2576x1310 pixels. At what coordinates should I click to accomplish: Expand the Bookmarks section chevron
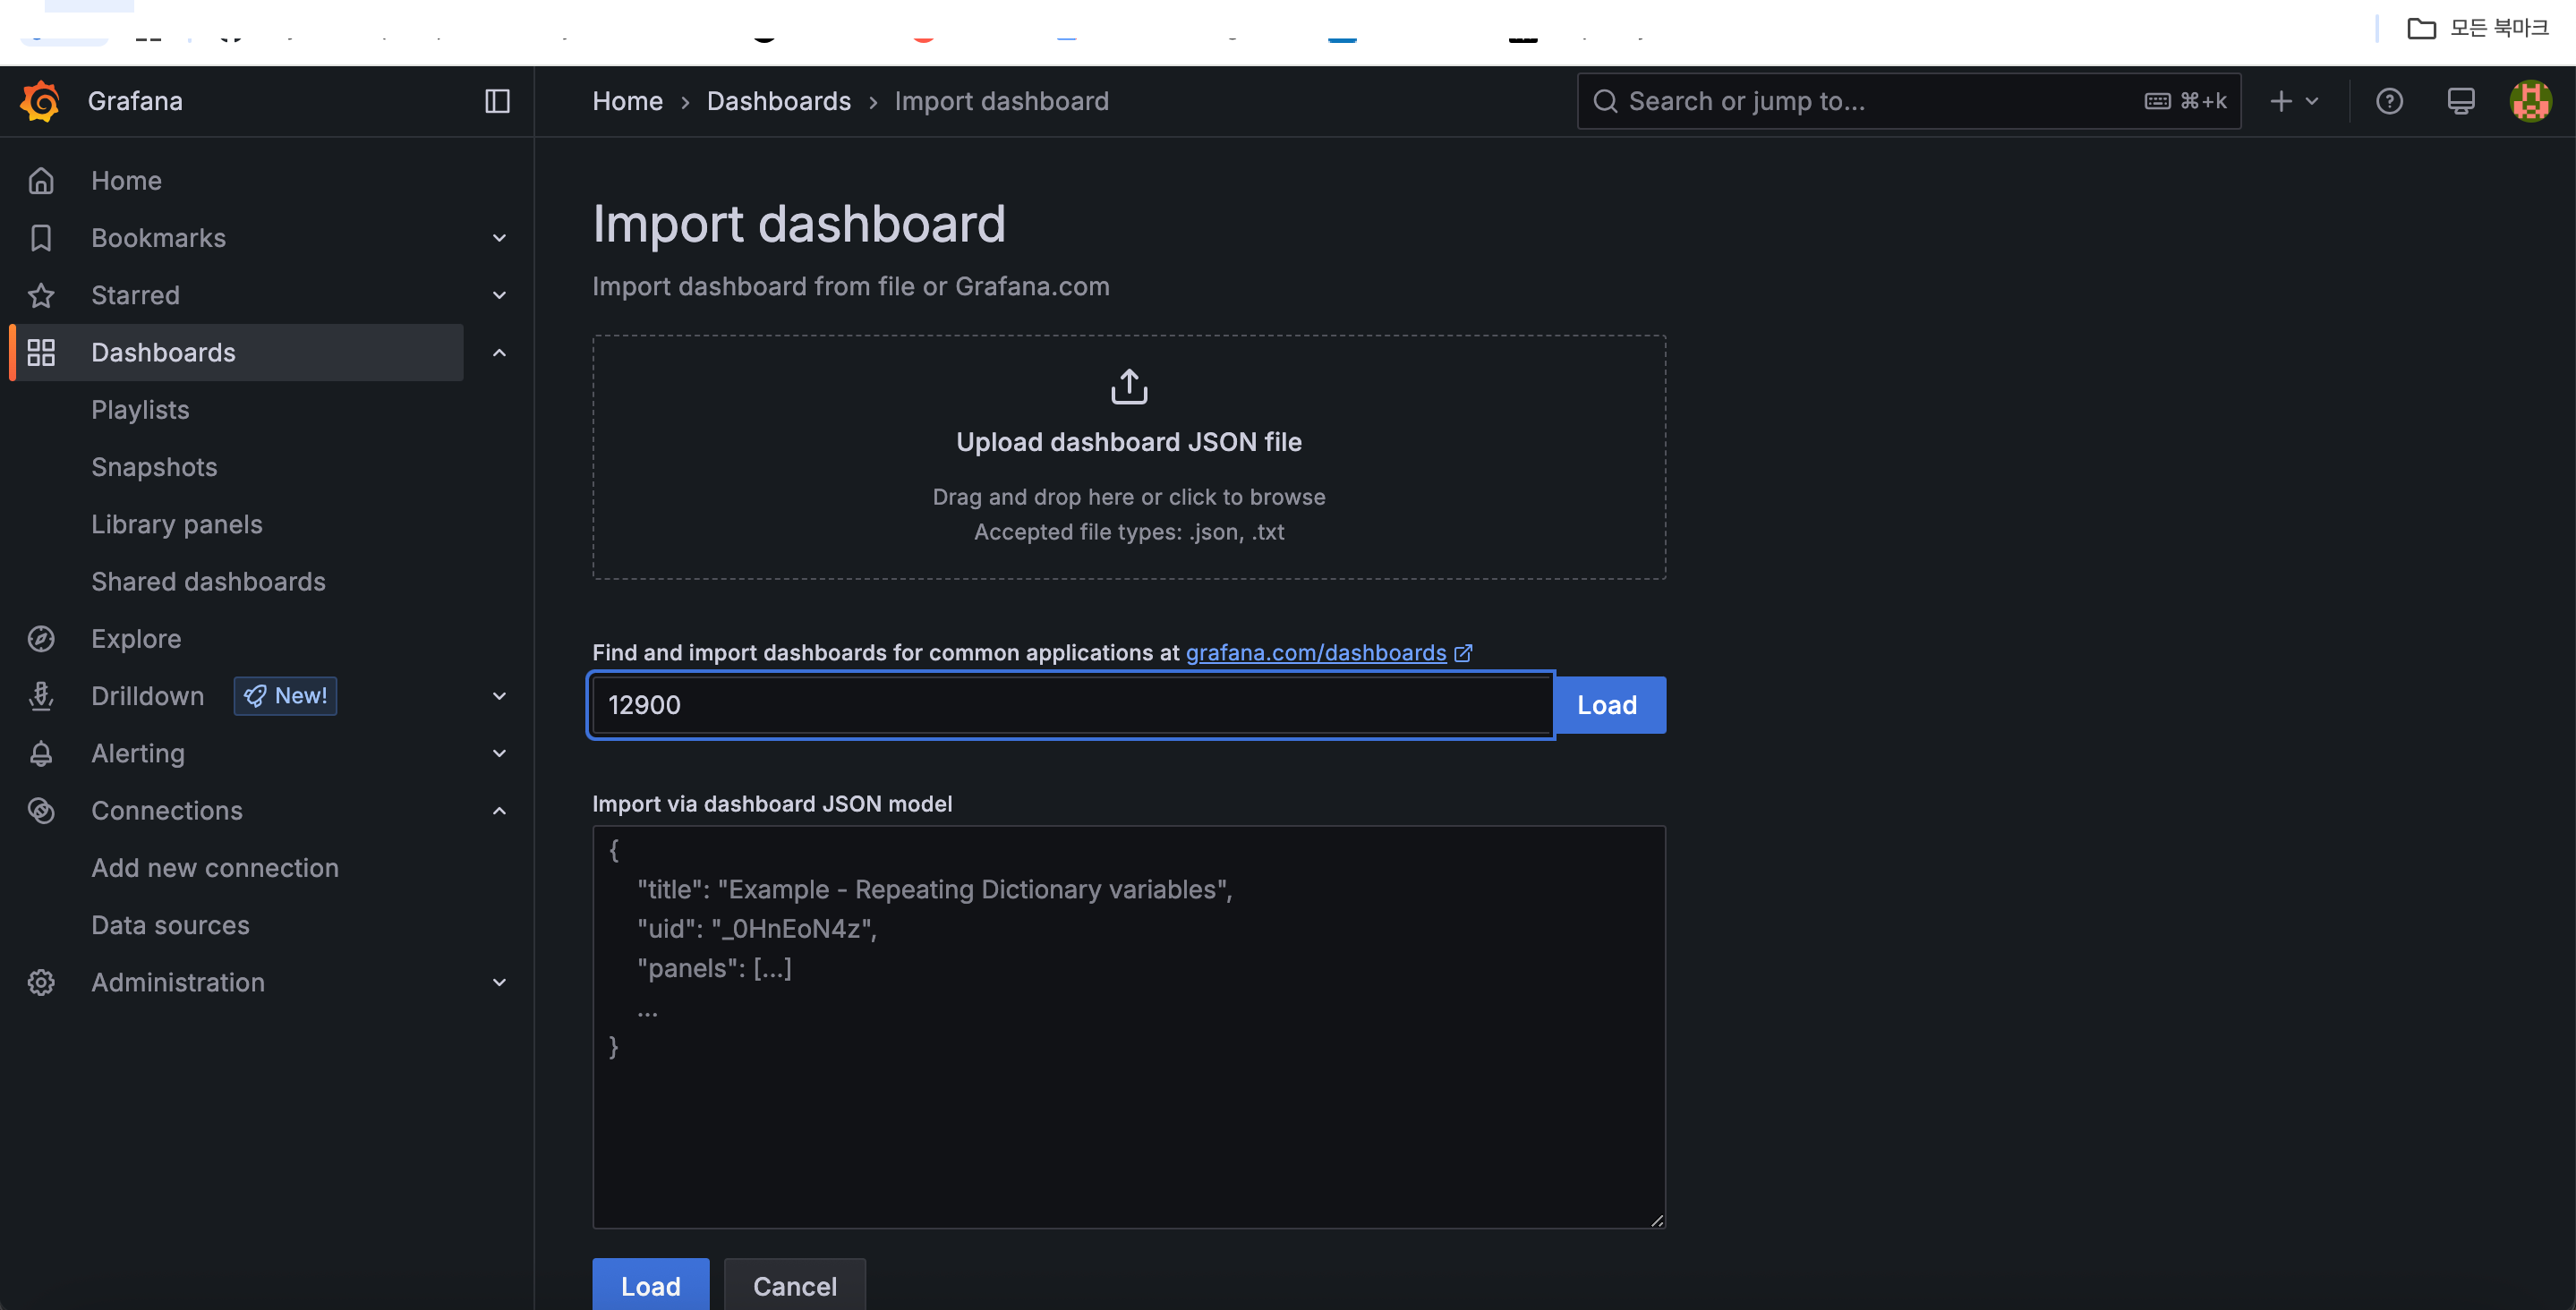[x=499, y=238]
